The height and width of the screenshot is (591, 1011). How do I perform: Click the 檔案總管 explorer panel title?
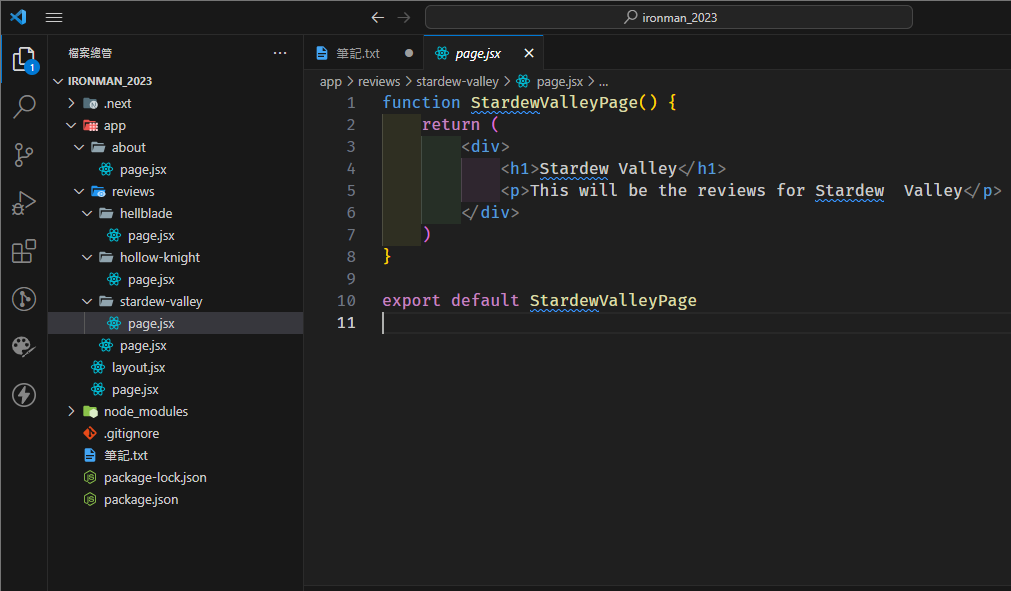tap(90, 53)
